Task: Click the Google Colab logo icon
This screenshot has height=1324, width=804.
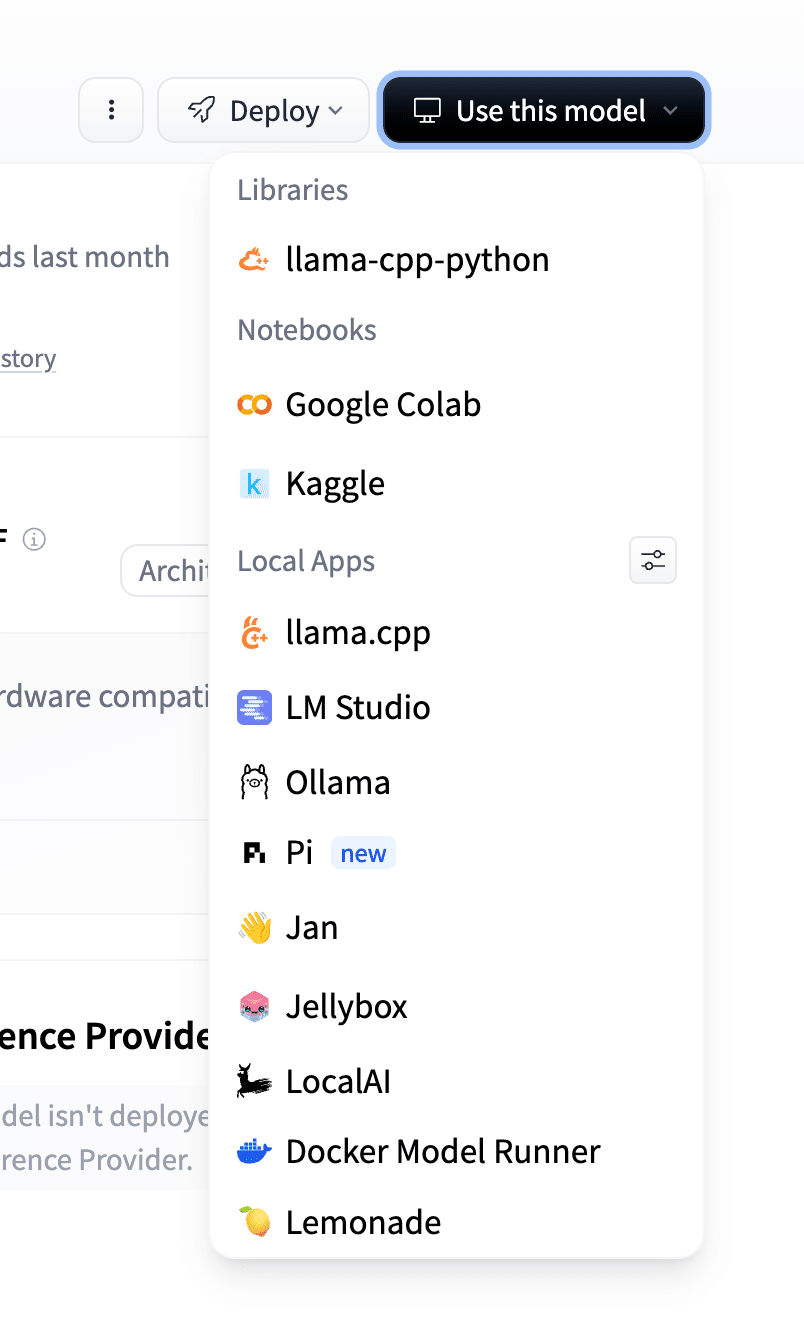Action: pyautogui.click(x=254, y=405)
